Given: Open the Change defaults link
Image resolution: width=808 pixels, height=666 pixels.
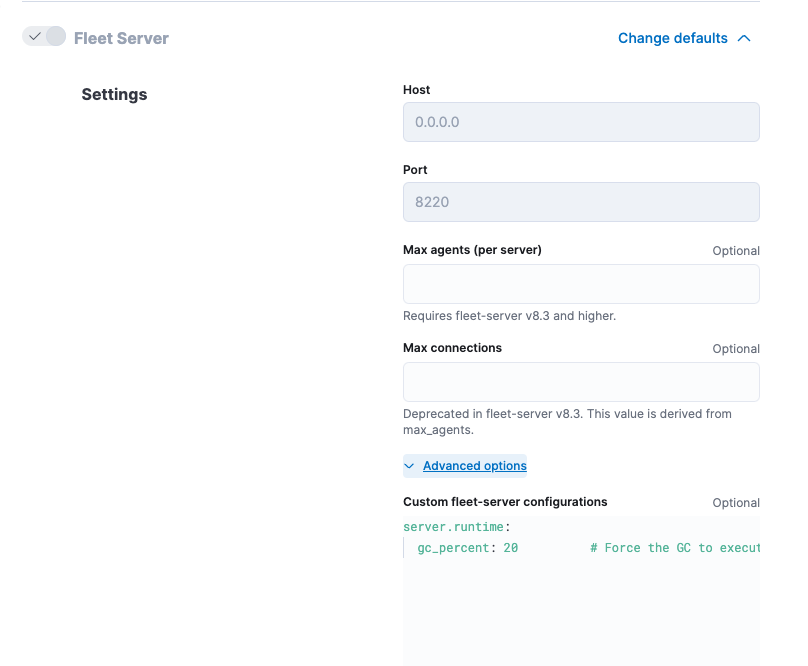Looking at the screenshot, I should coord(672,38).
